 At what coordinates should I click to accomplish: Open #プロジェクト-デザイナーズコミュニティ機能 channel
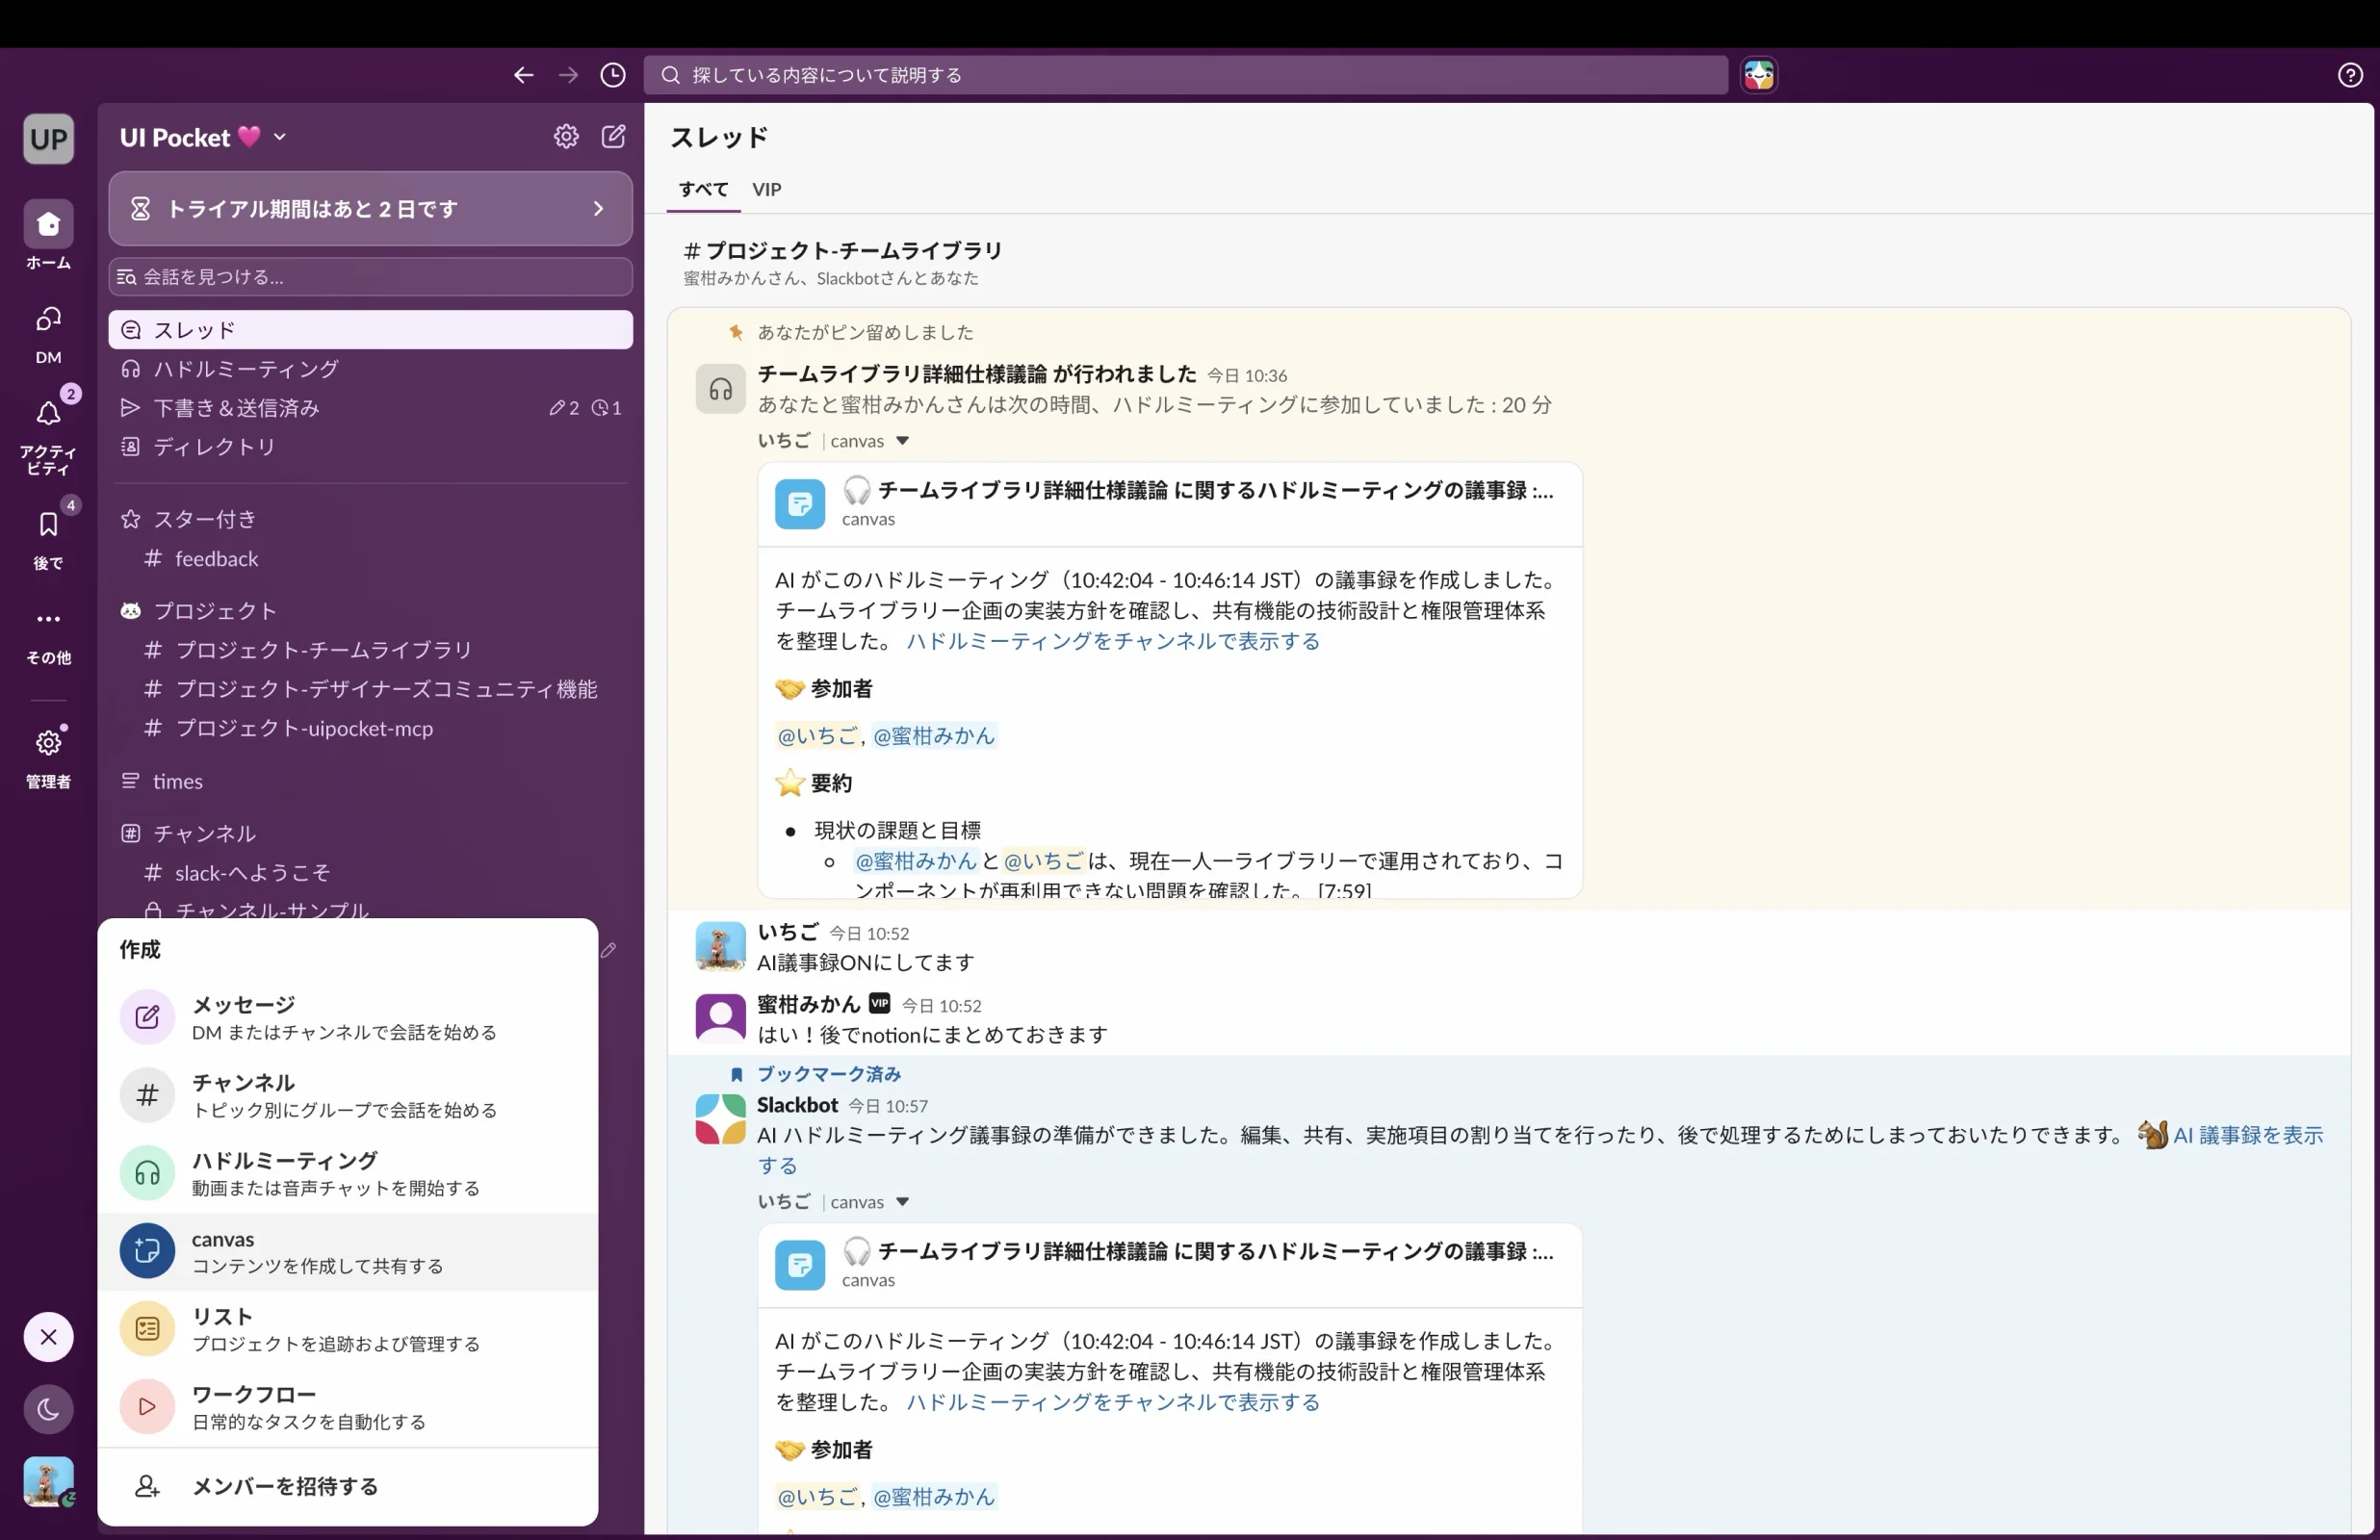tap(371, 689)
